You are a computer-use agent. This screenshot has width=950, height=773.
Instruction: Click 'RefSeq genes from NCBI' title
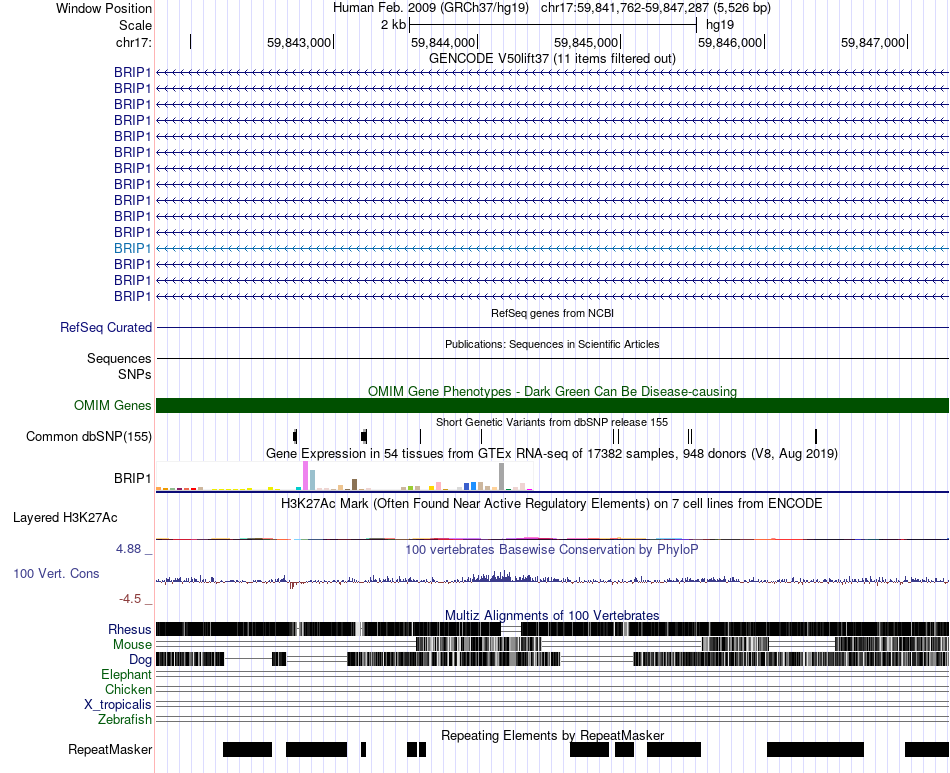click(x=552, y=313)
